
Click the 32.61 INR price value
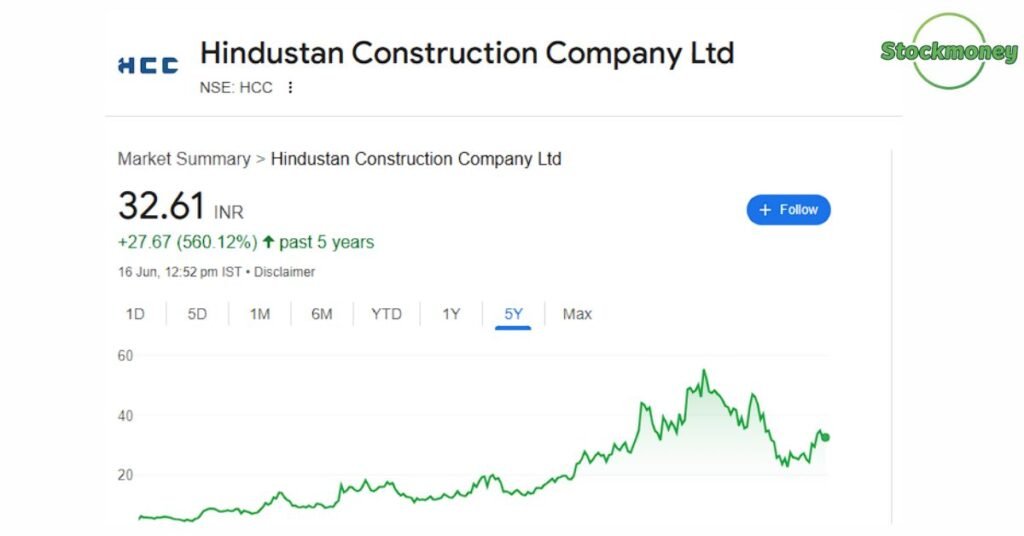click(181, 206)
